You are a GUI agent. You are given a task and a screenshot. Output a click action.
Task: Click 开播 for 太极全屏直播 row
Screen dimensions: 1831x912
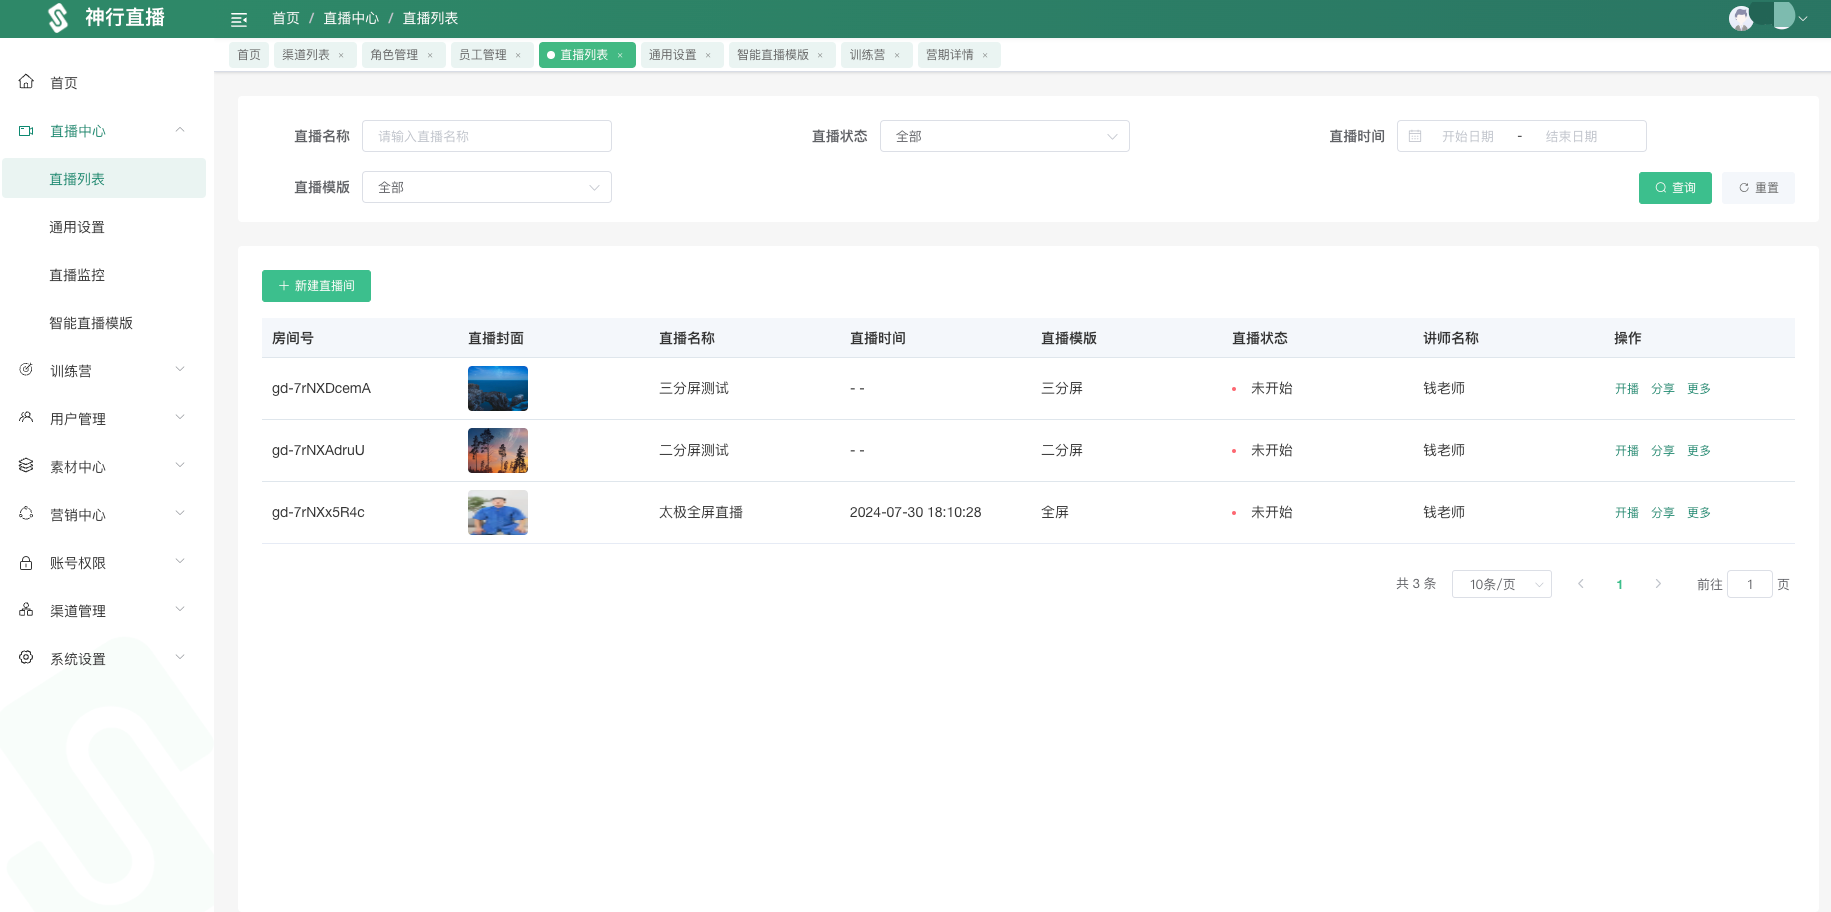[1627, 513]
